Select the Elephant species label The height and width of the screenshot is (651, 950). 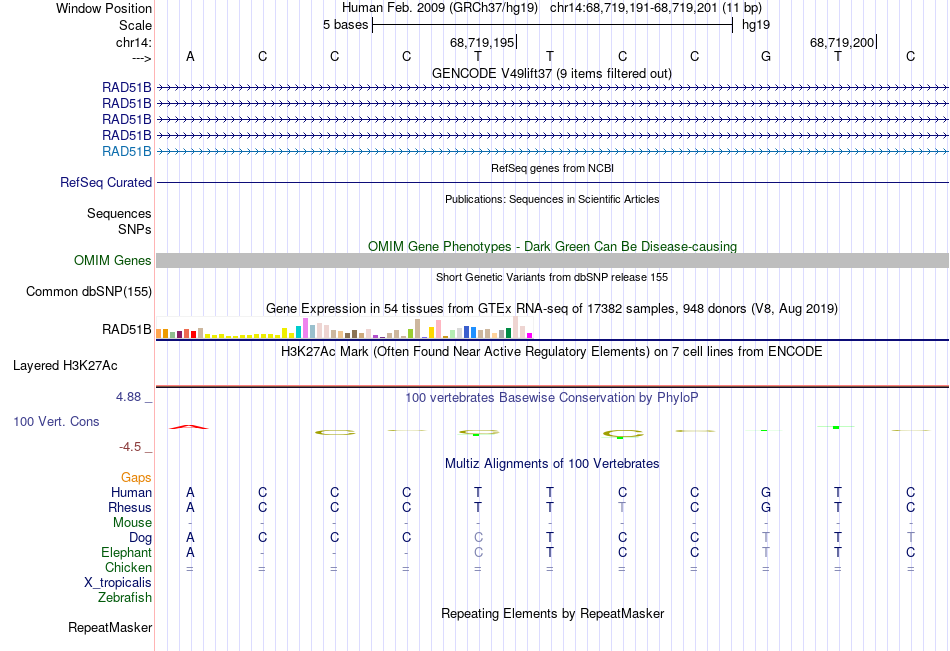[127, 552]
